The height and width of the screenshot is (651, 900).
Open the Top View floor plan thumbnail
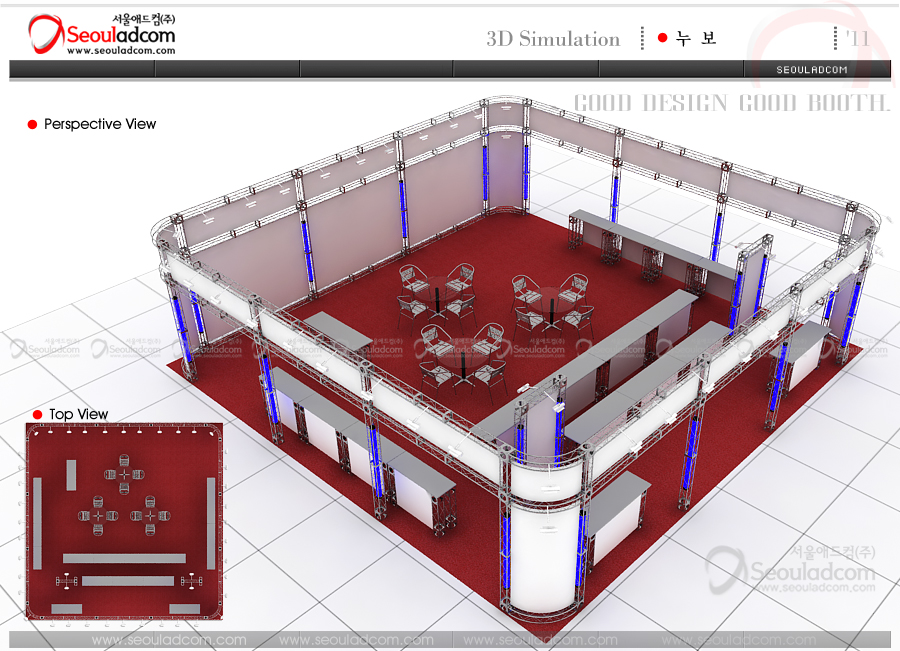click(124, 521)
